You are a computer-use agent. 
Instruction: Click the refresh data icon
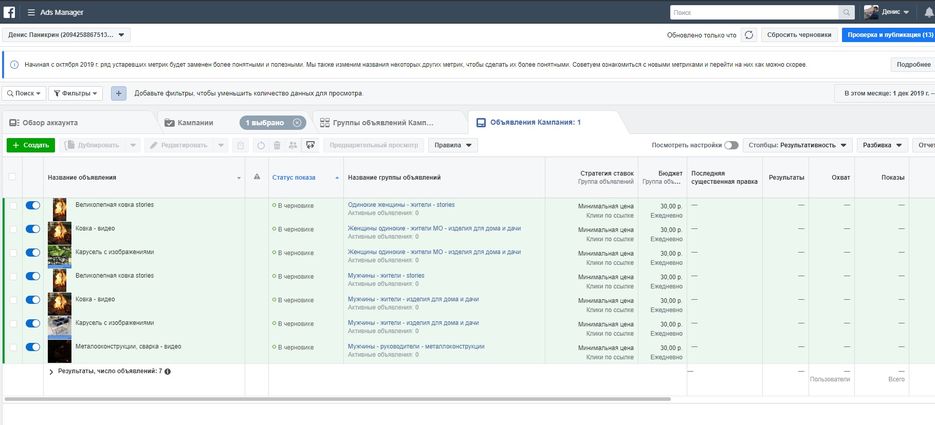[748, 34]
